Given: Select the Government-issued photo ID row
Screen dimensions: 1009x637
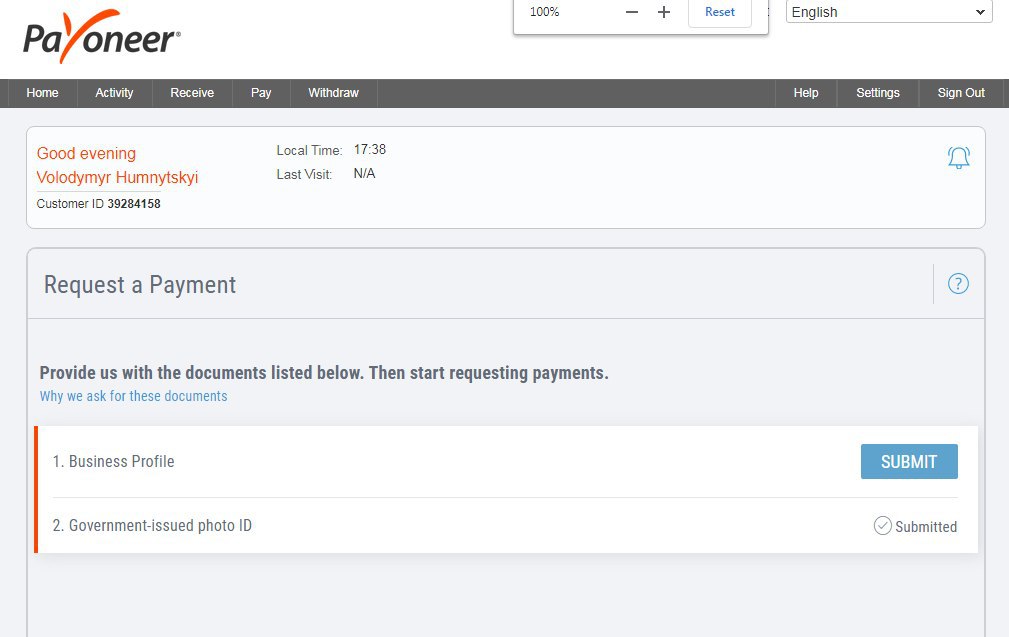Looking at the screenshot, I should [505, 526].
